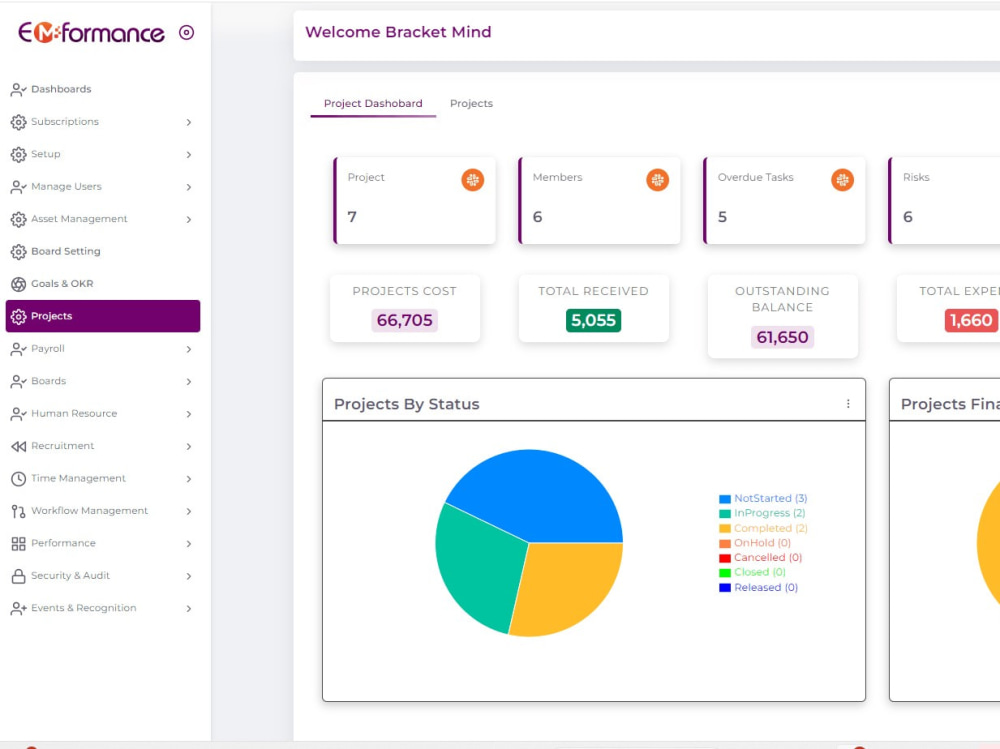This screenshot has height=749, width=1000.
Task: Expand the Events & Recognition chevron
Action: [x=189, y=609]
